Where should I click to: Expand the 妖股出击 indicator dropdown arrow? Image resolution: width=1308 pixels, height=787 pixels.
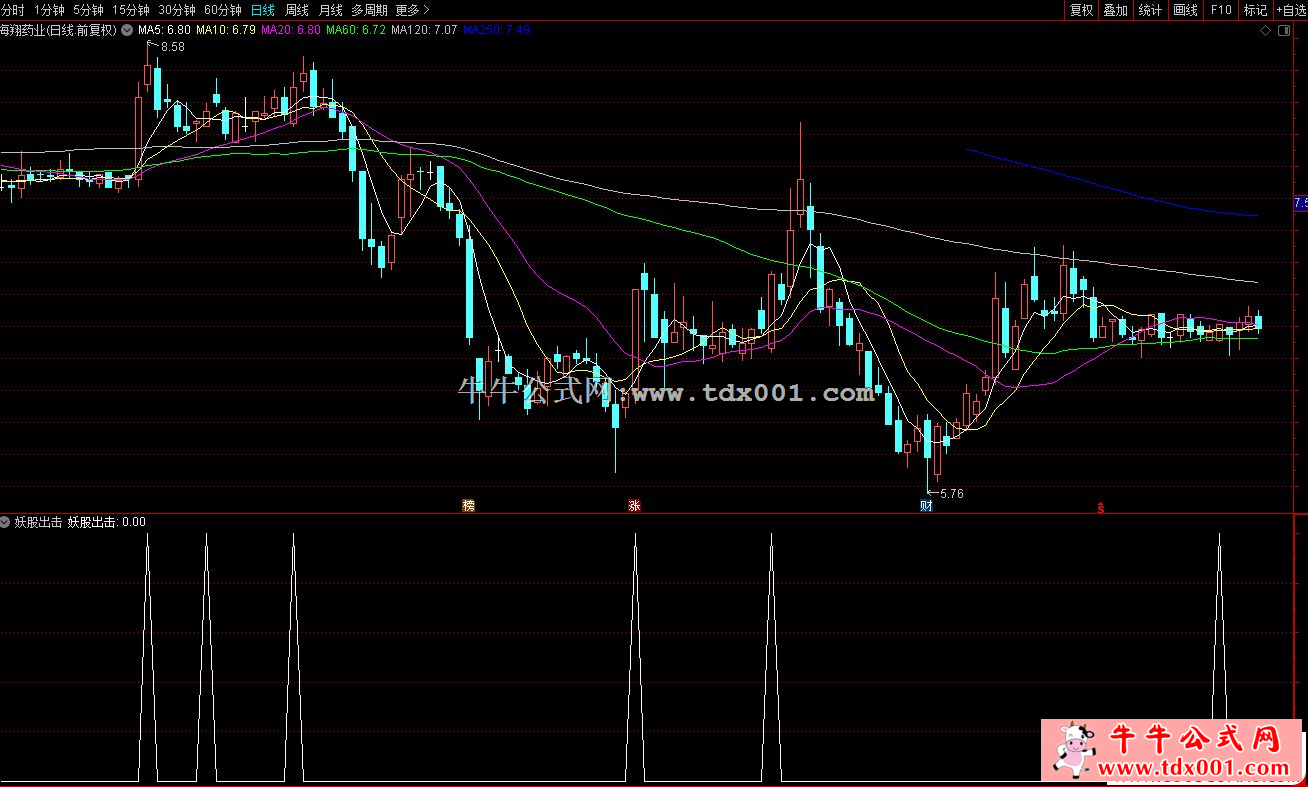click(x=6, y=522)
